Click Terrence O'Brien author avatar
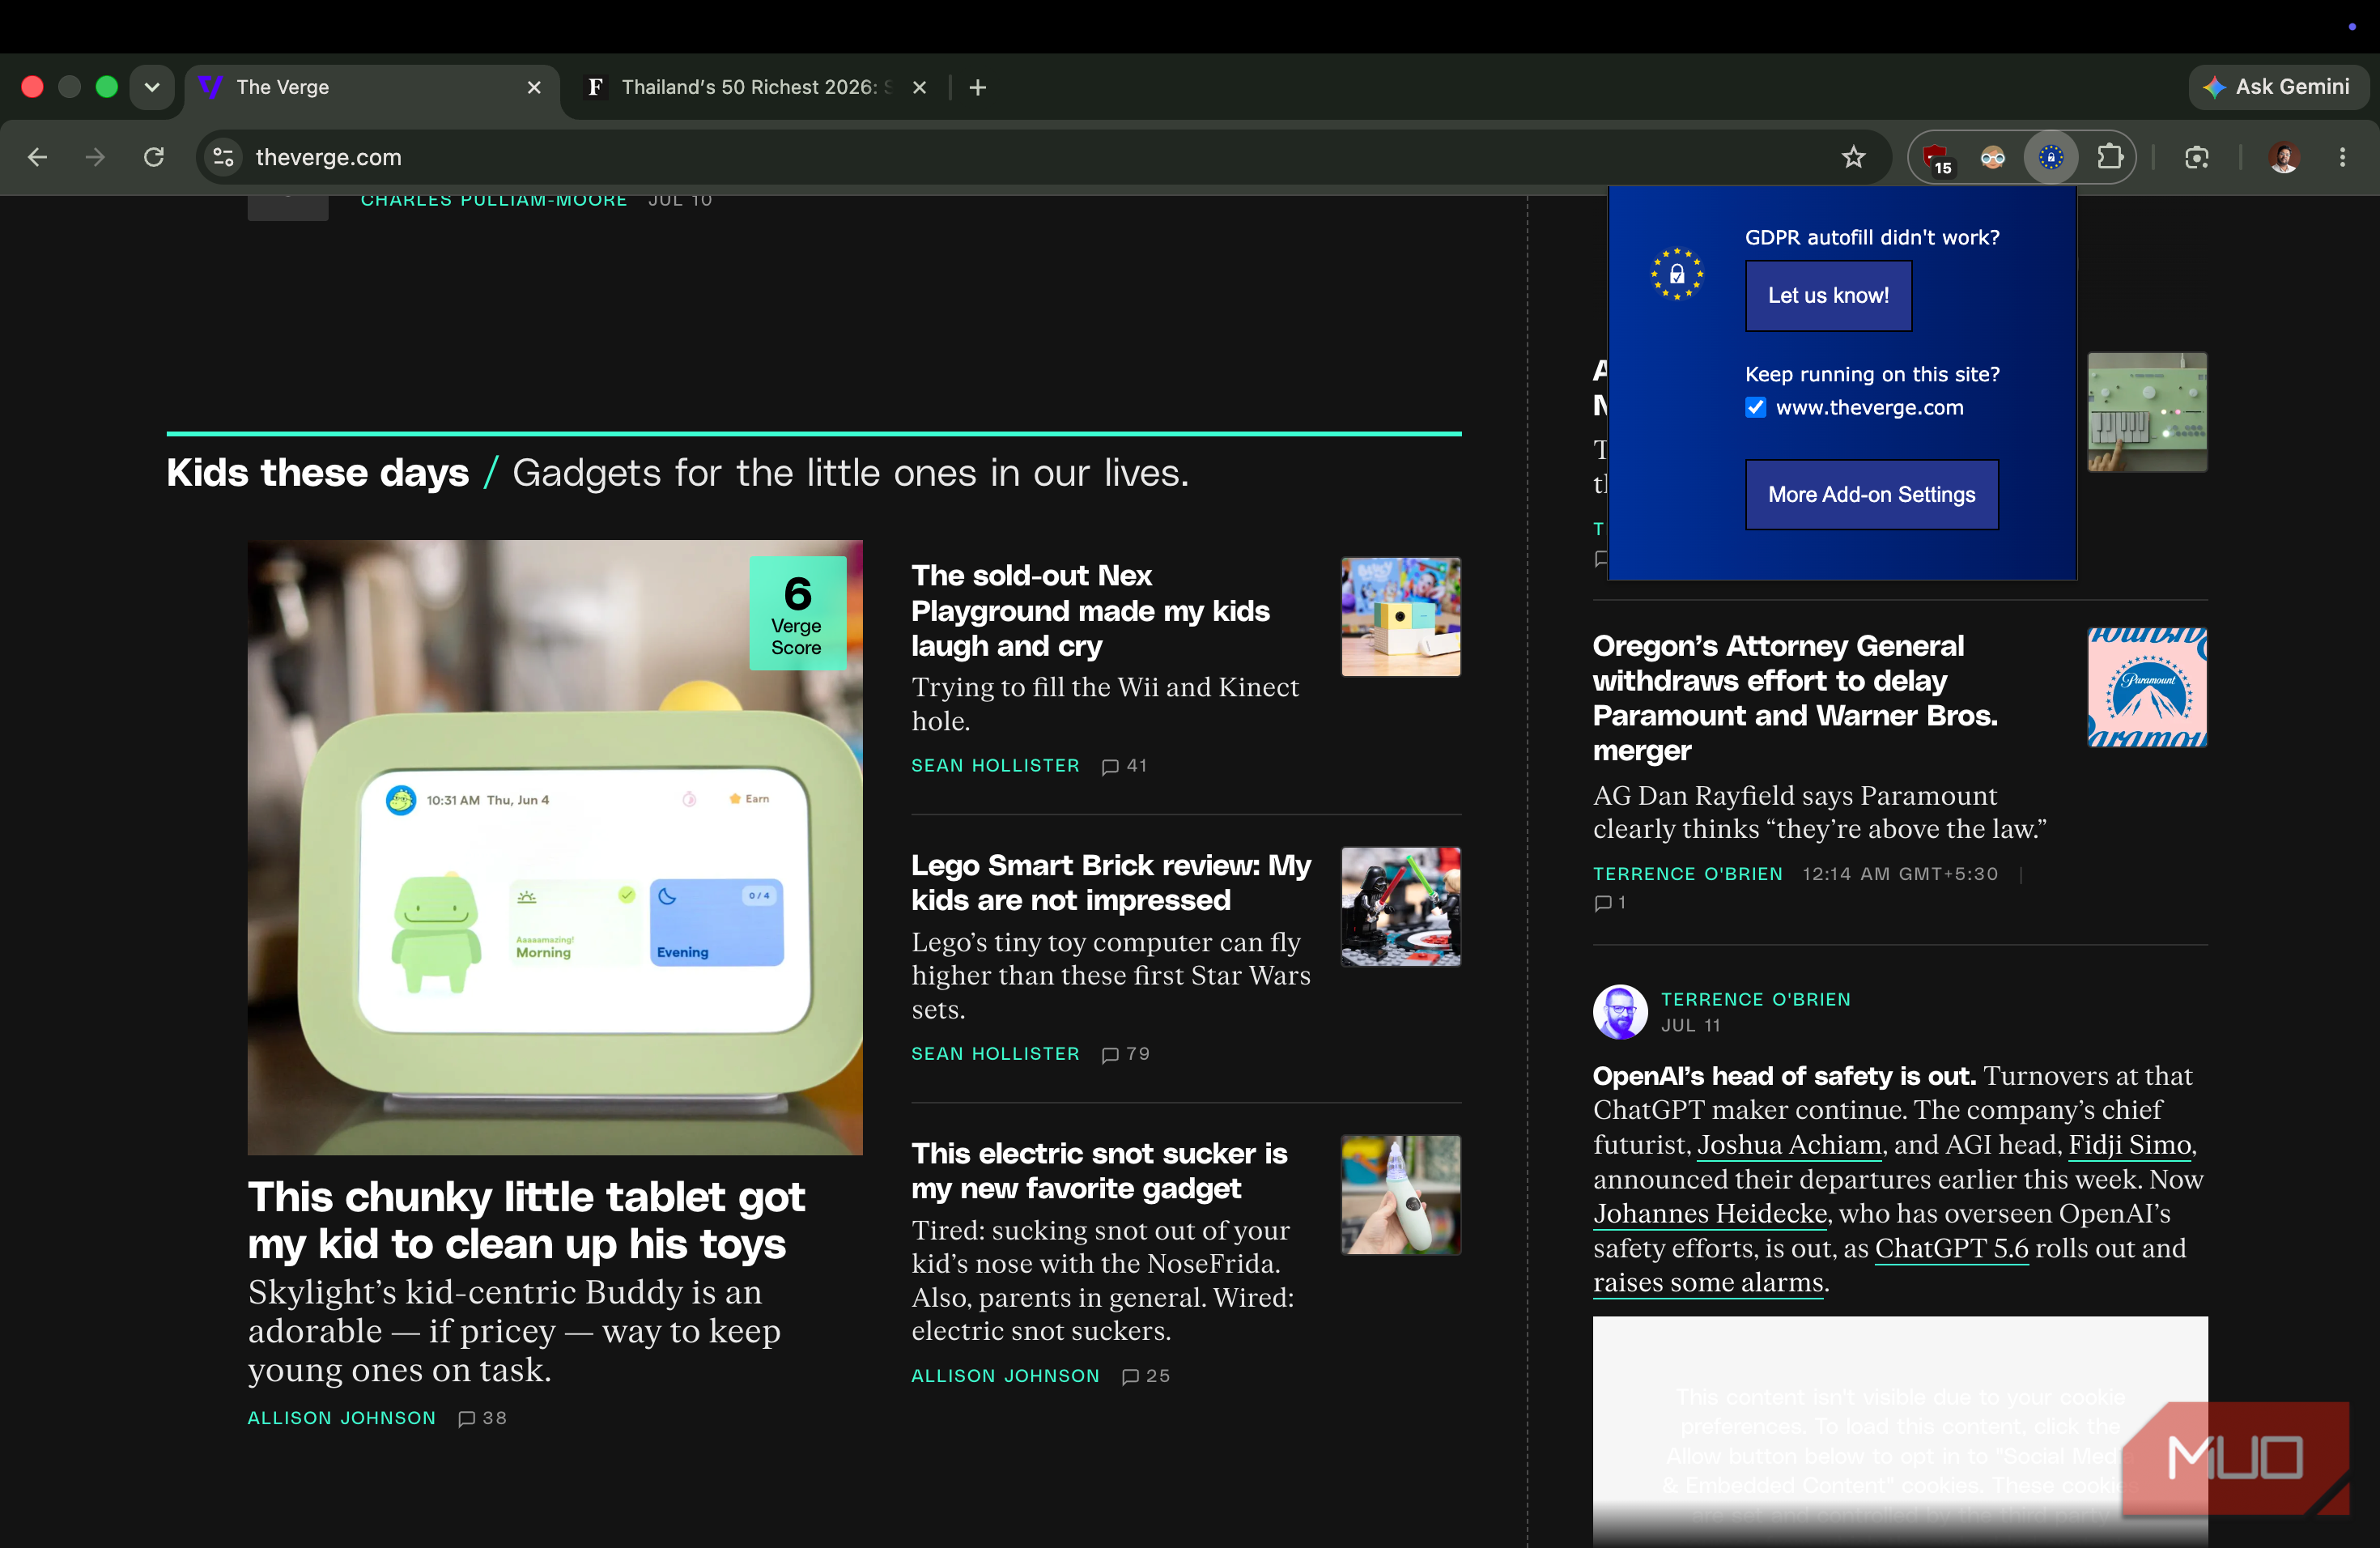The image size is (2380, 1548). 1620,1012
